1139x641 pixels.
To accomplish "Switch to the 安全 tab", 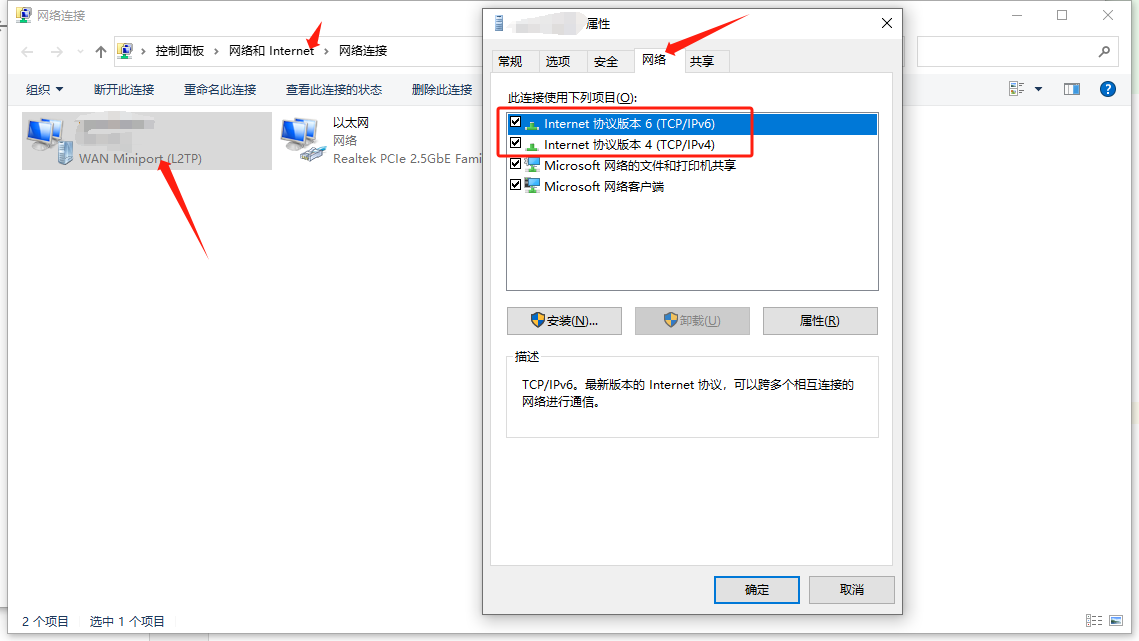I will point(606,62).
